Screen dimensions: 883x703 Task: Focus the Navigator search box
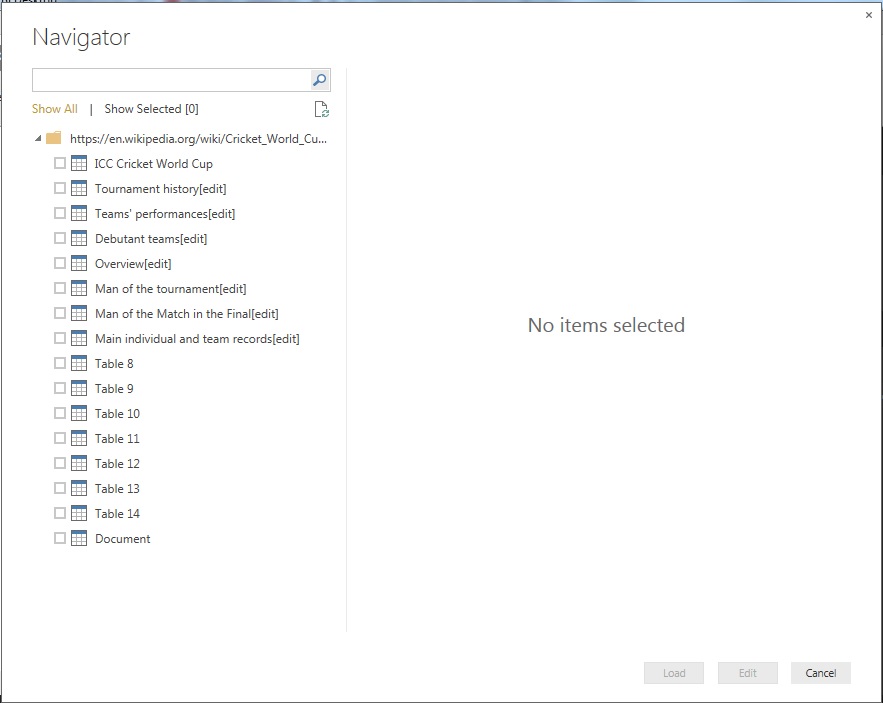[171, 80]
